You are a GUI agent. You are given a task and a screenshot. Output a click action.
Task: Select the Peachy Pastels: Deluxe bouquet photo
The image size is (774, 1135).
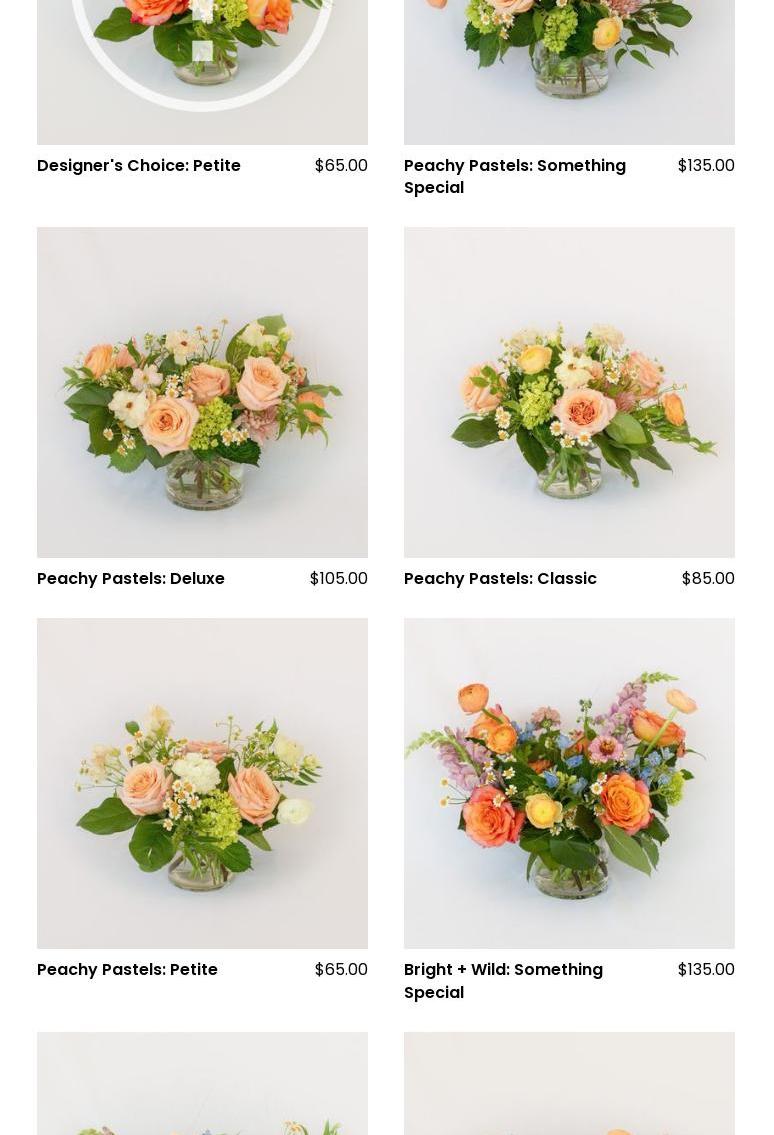(202, 392)
